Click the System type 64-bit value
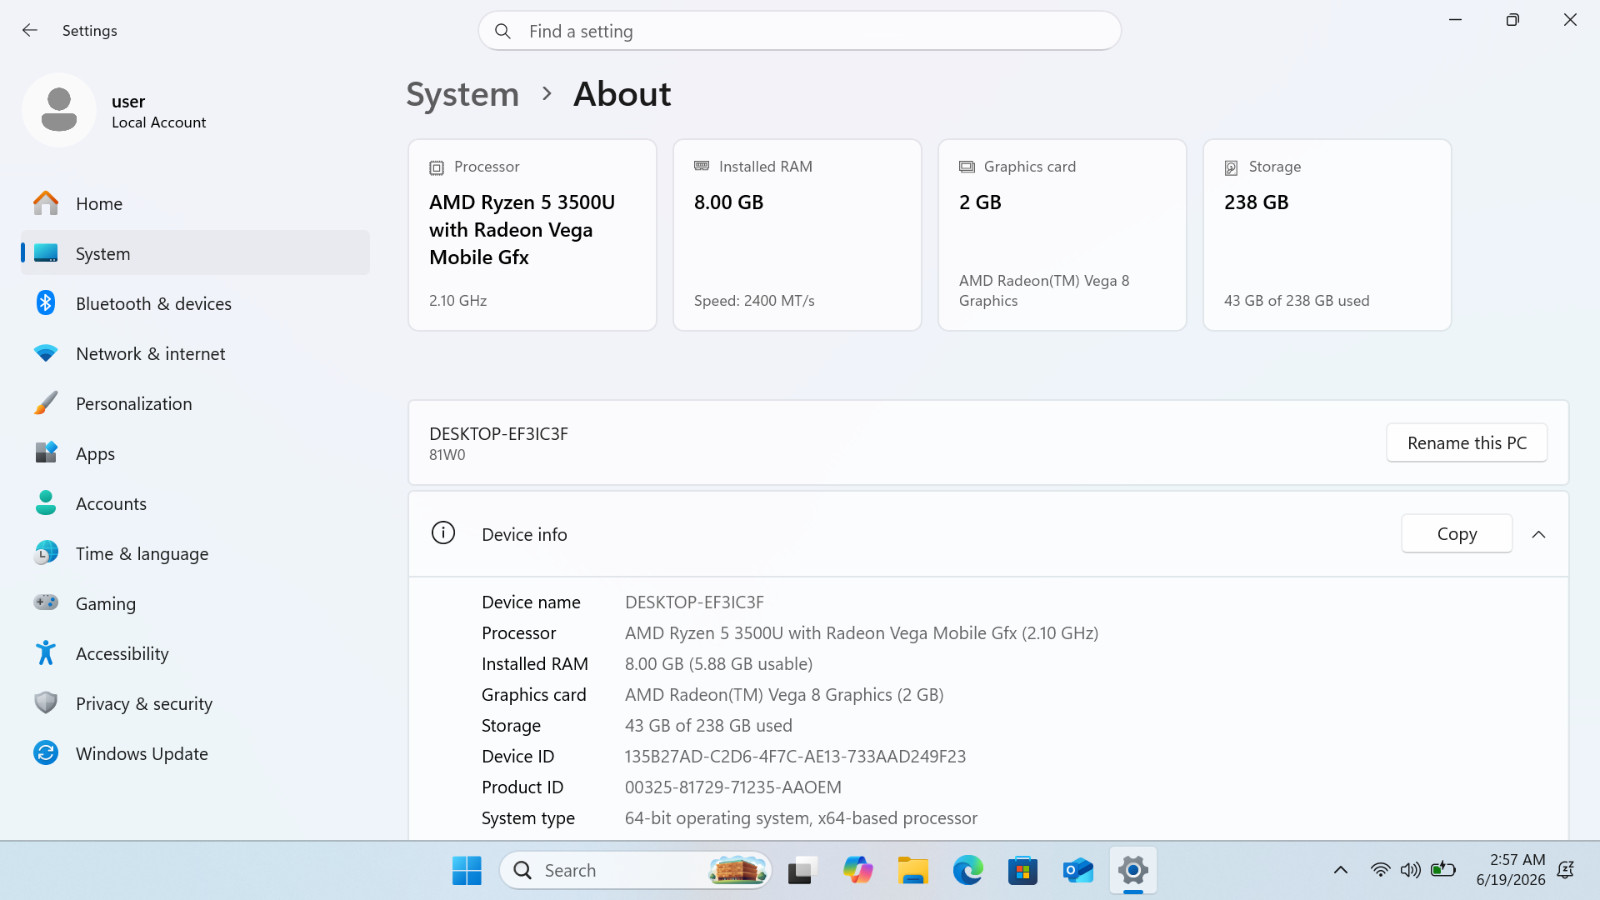This screenshot has width=1600, height=900. point(801,818)
